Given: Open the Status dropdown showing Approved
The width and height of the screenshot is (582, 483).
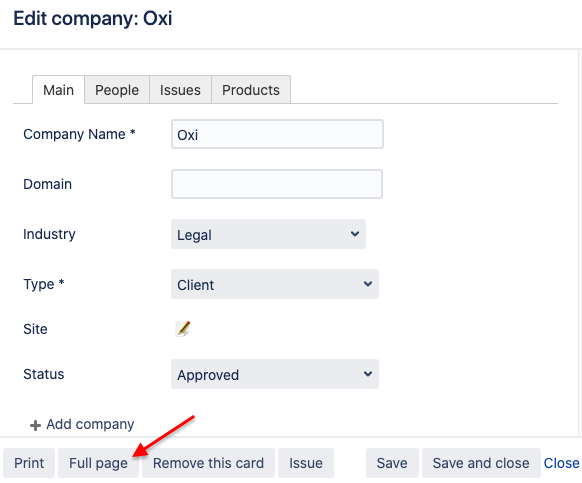Looking at the screenshot, I should point(275,374).
